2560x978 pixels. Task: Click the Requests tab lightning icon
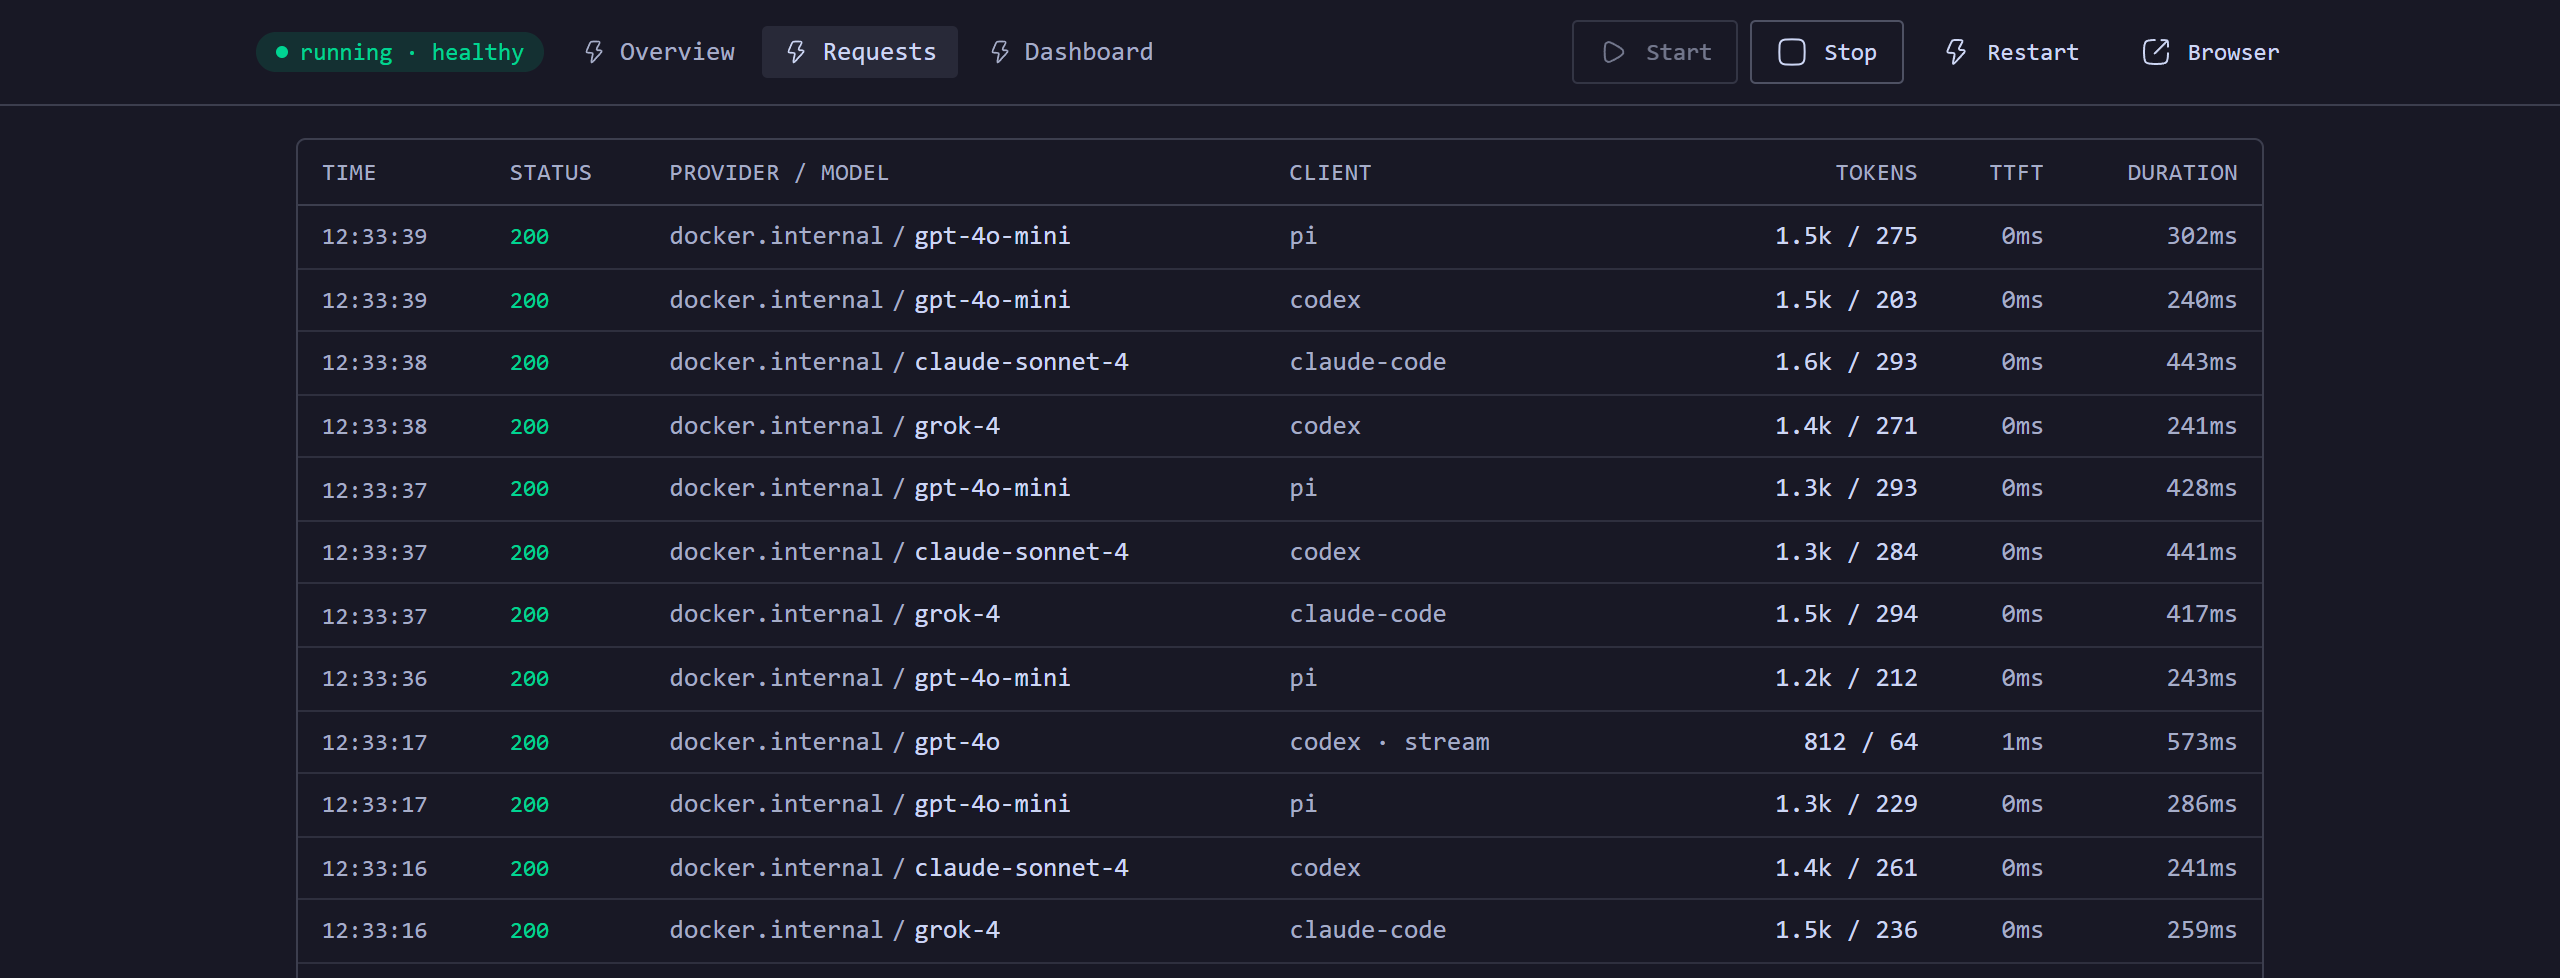point(796,52)
